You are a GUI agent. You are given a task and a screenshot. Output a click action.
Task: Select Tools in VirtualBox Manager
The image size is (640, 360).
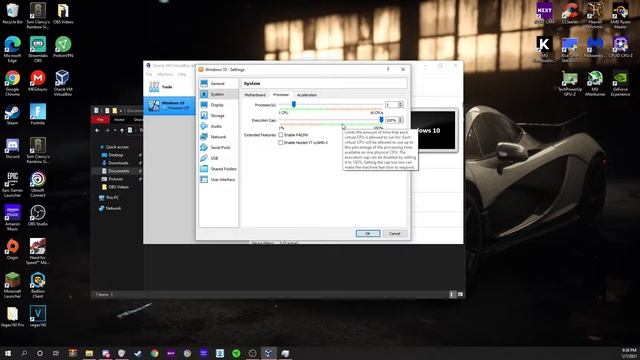(169, 87)
